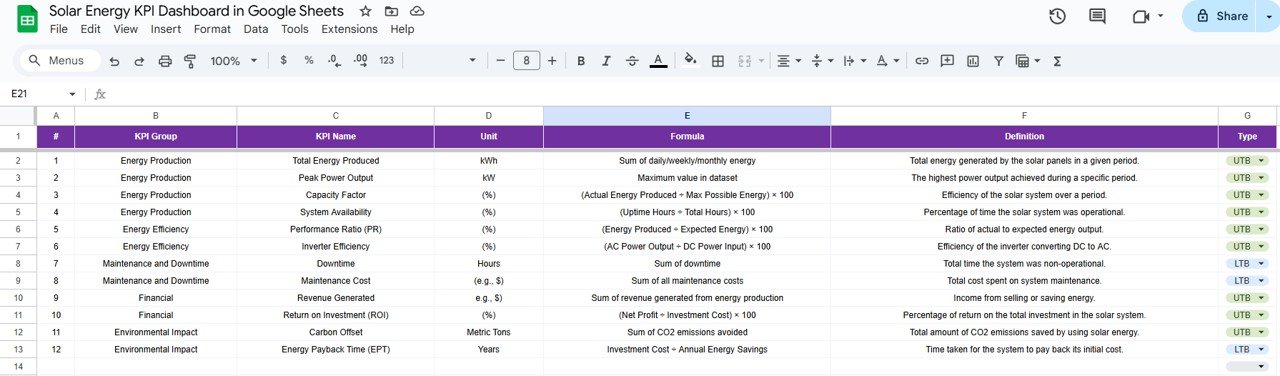Open the Extensions menu

tap(350, 29)
